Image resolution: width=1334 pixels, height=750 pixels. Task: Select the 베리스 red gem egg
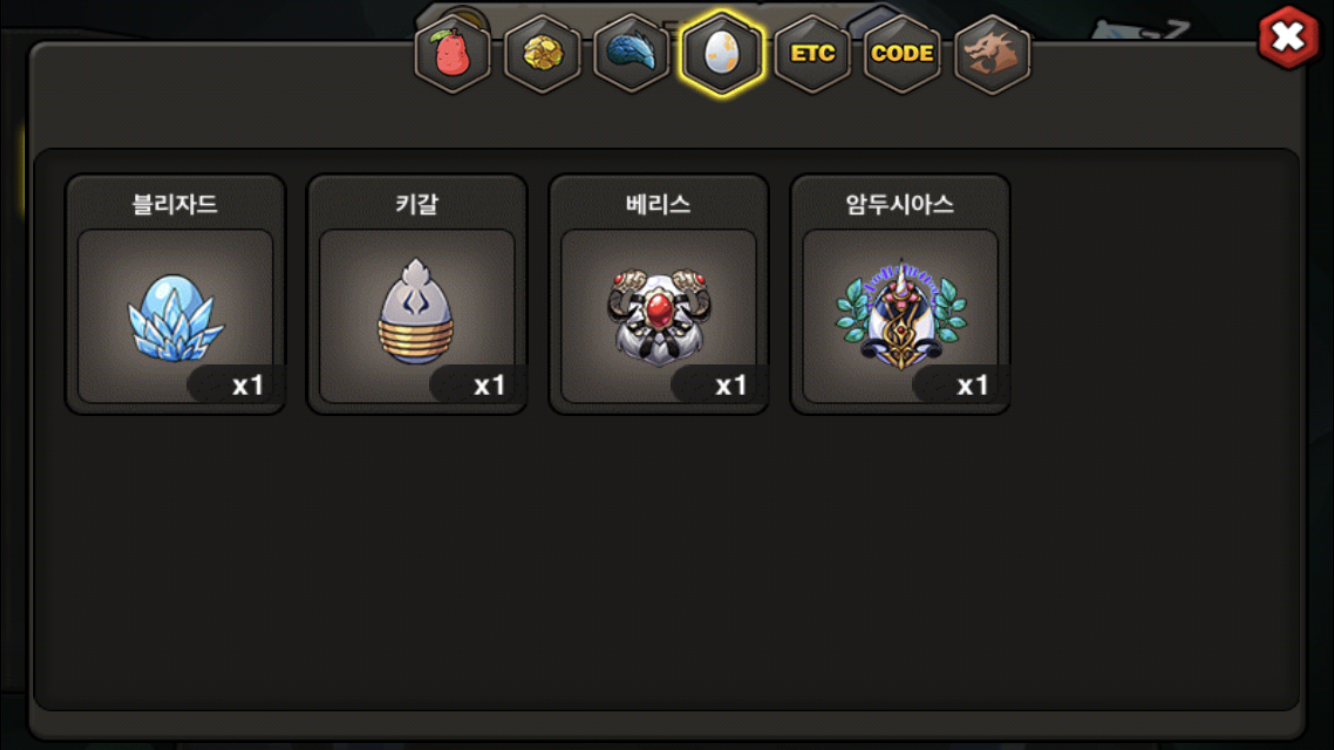coord(659,316)
